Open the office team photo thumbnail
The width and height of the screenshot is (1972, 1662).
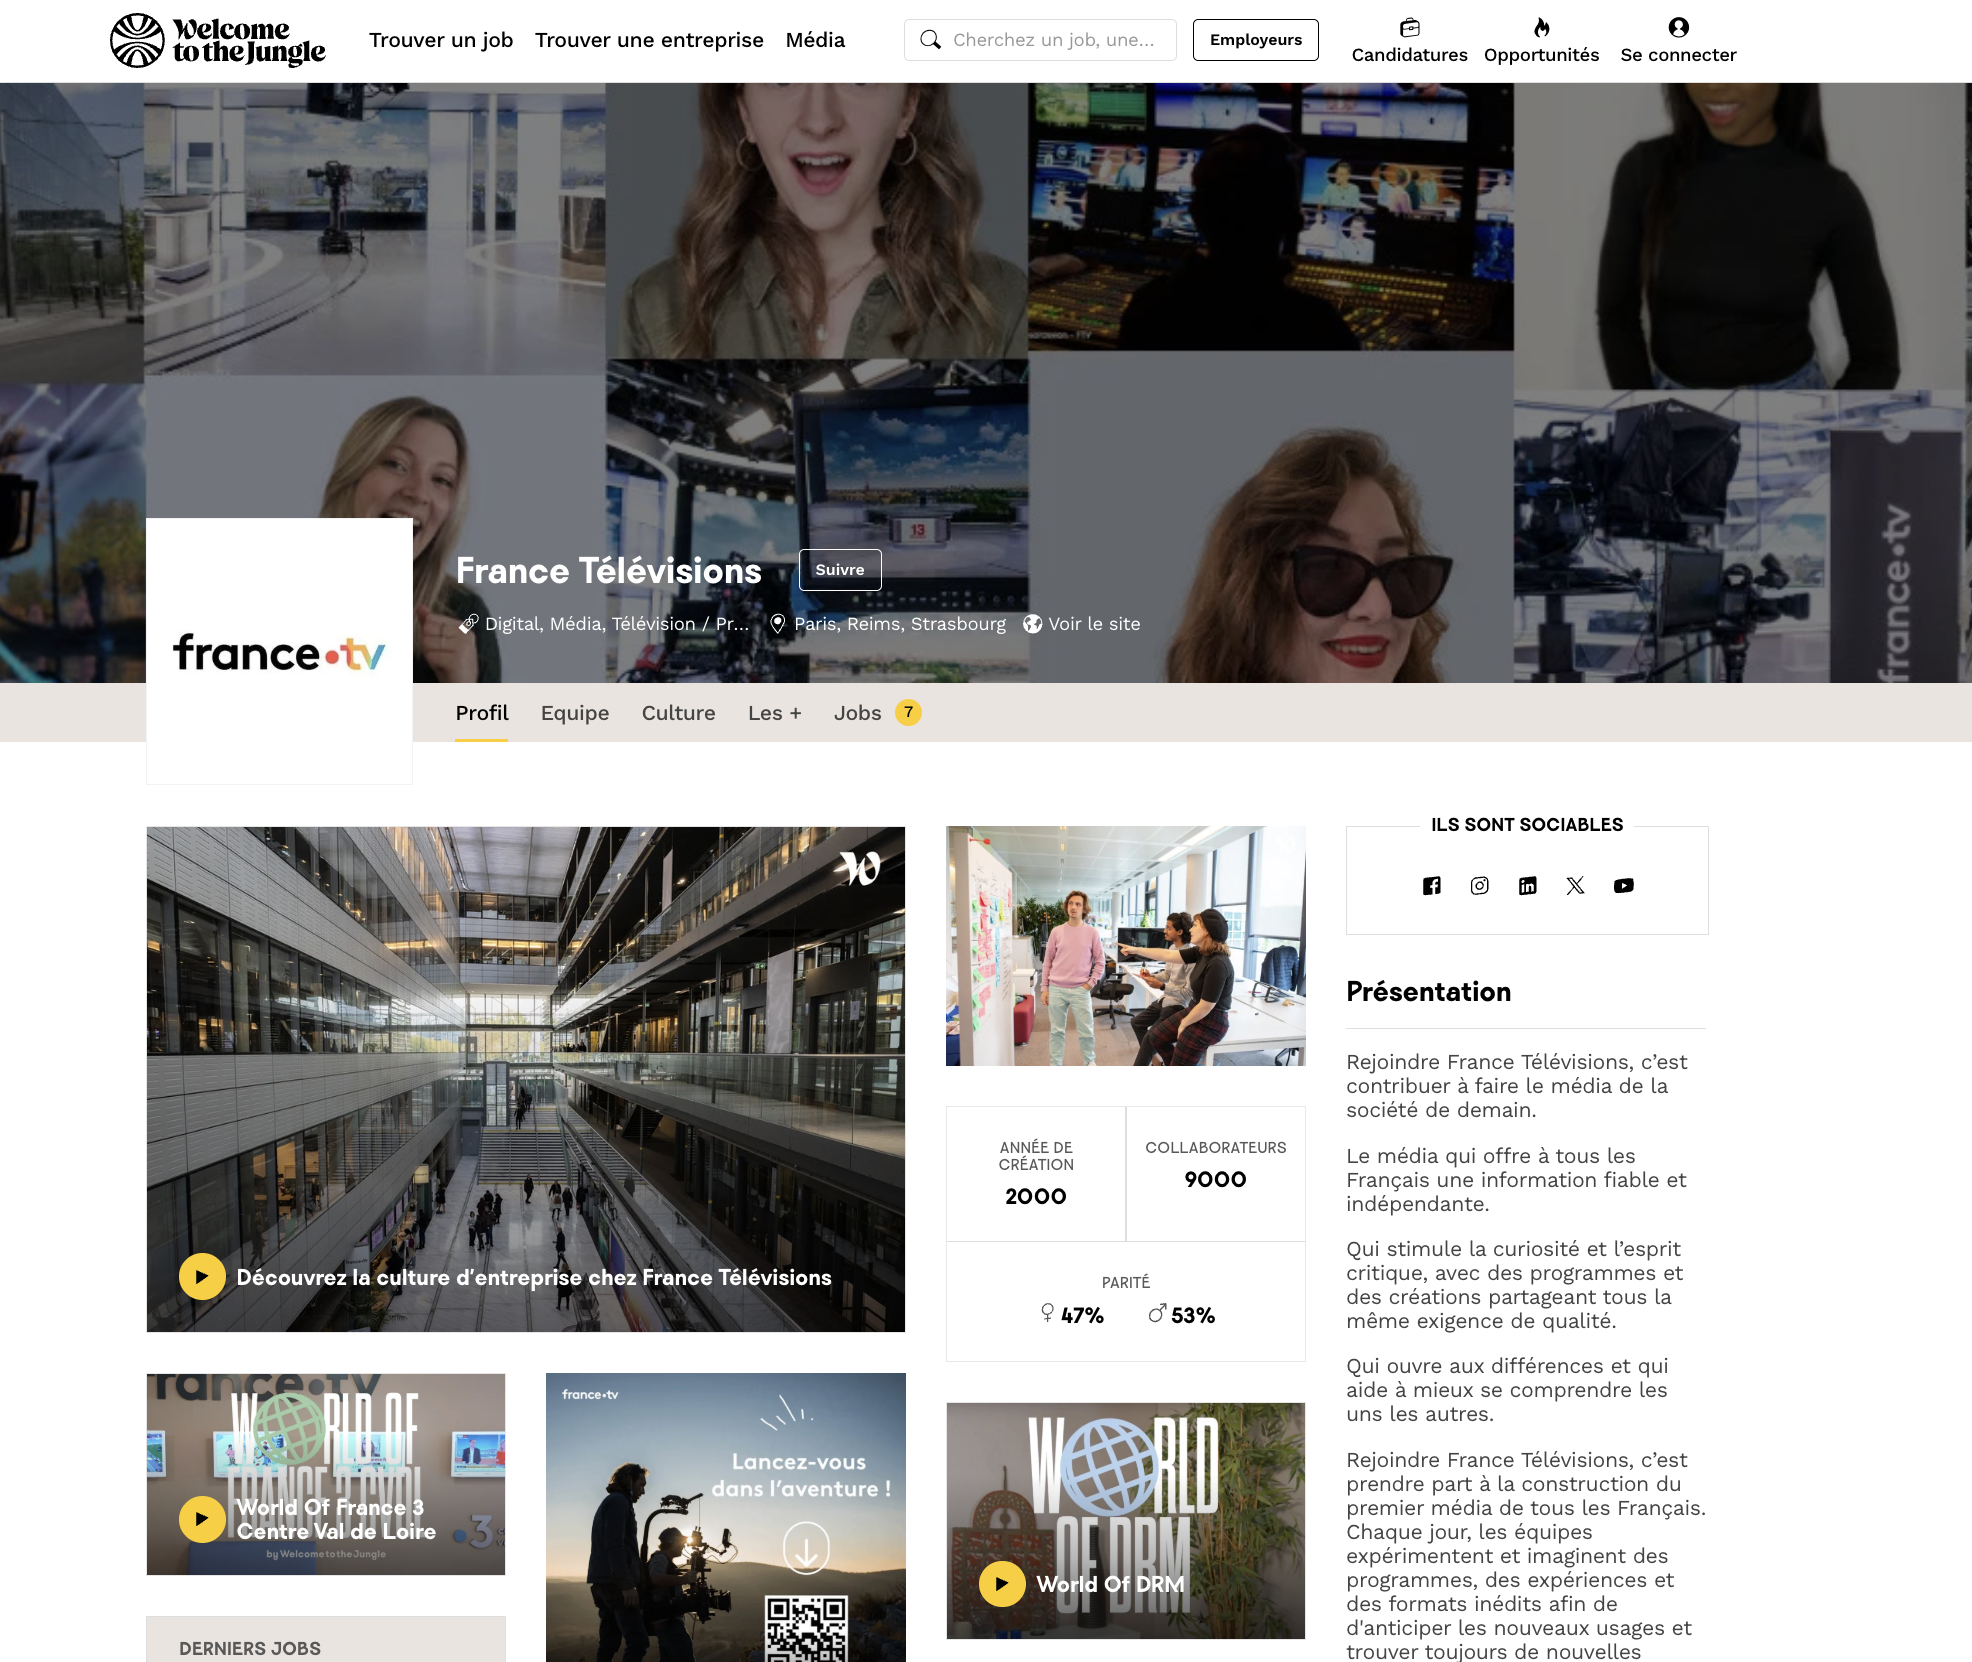(x=1125, y=946)
